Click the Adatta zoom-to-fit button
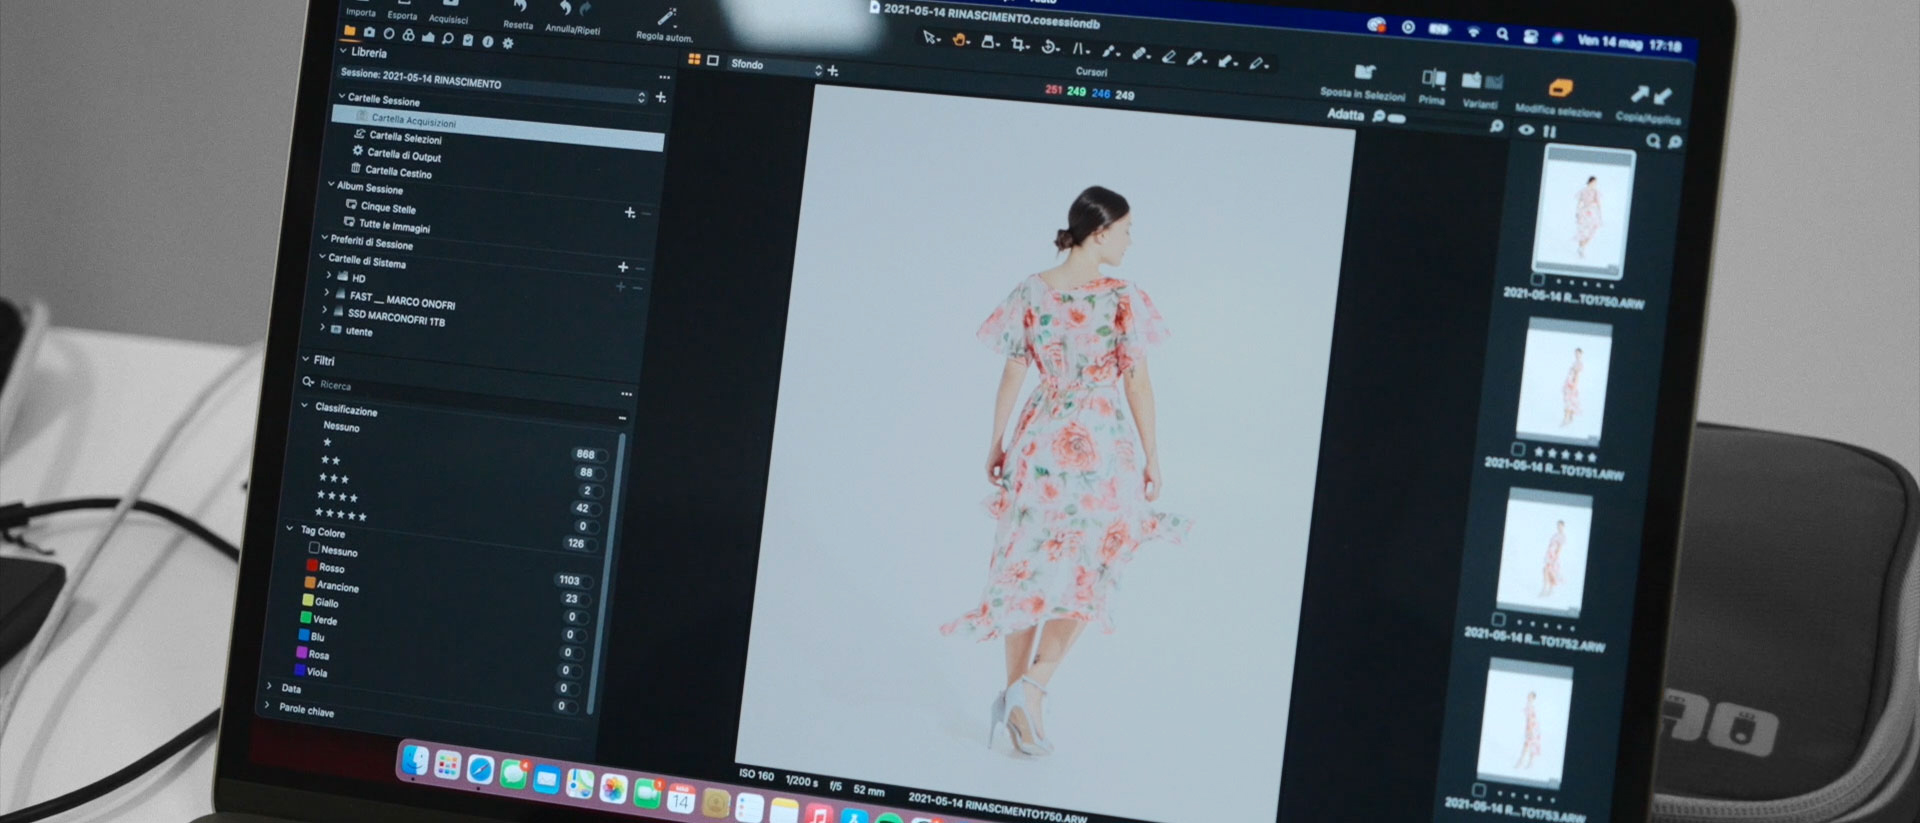1920x823 pixels. click(x=1345, y=114)
